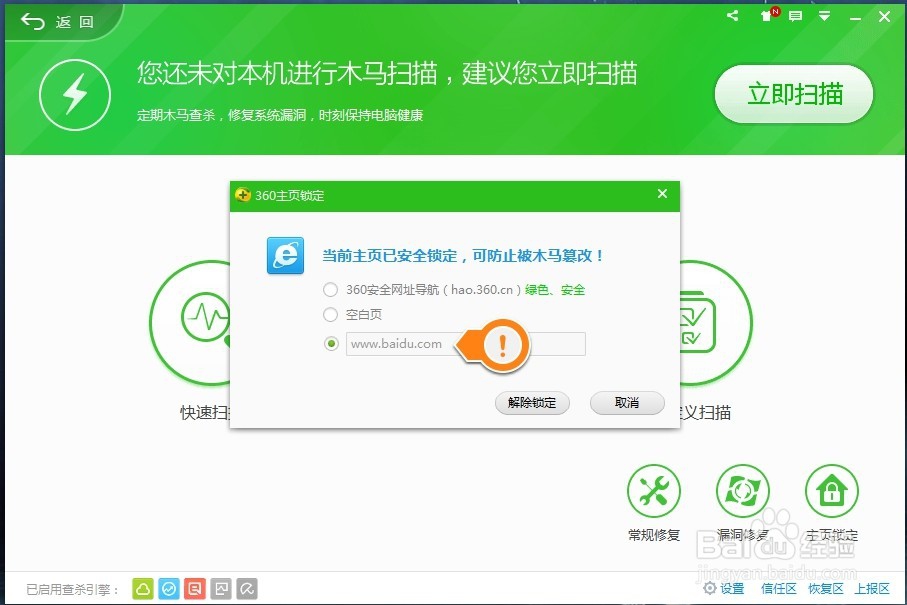Open the 恢复区 link
The width and height of the screenshot is (907, 605).
click(825, 589)
